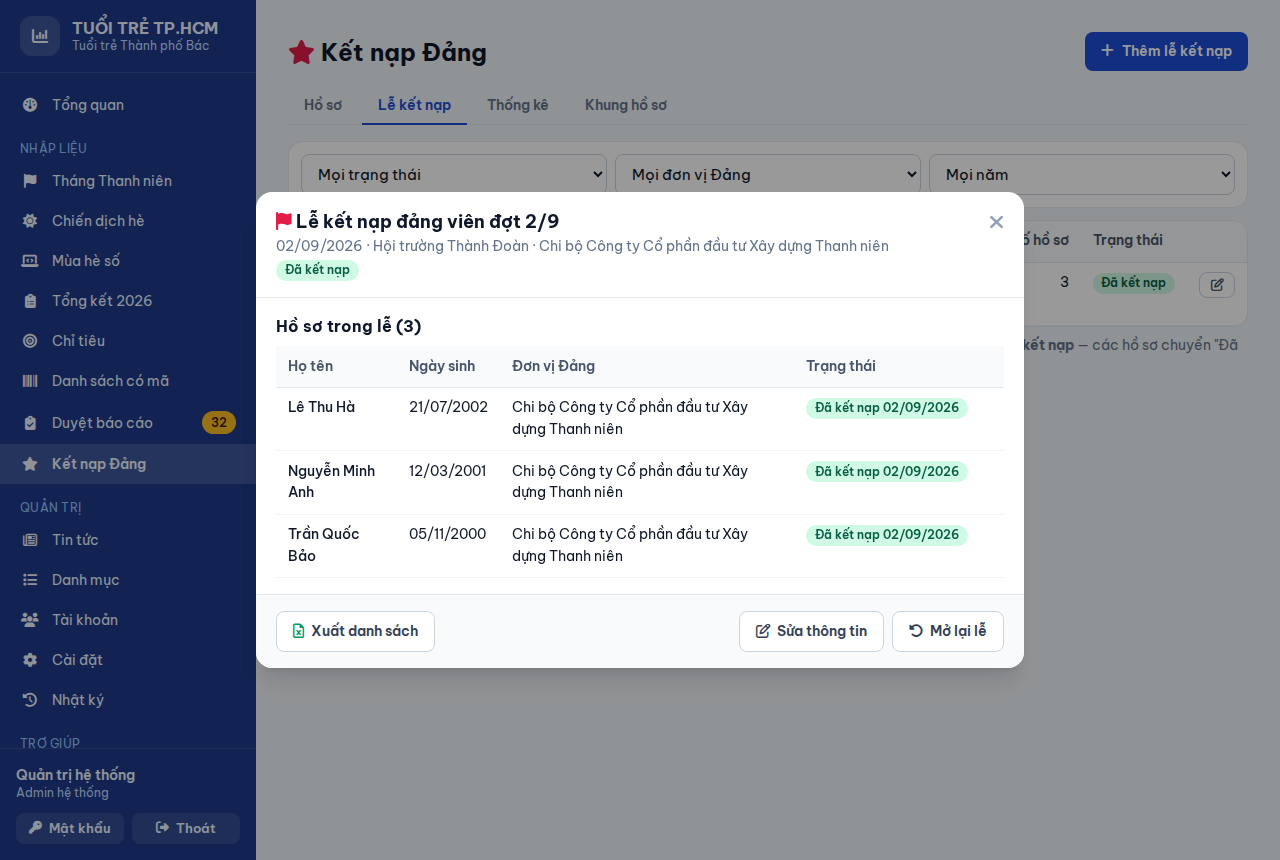The image size is (1280, 860).
Task: Click the badge 32 on Duyệt báo cáo
Action: (219, 423)
